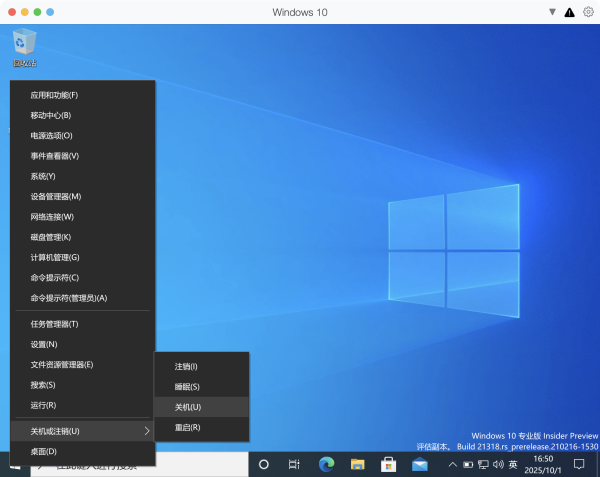Open the Mail app from the taskbar
The image size is (600, 477).
(x=420, y=465)
